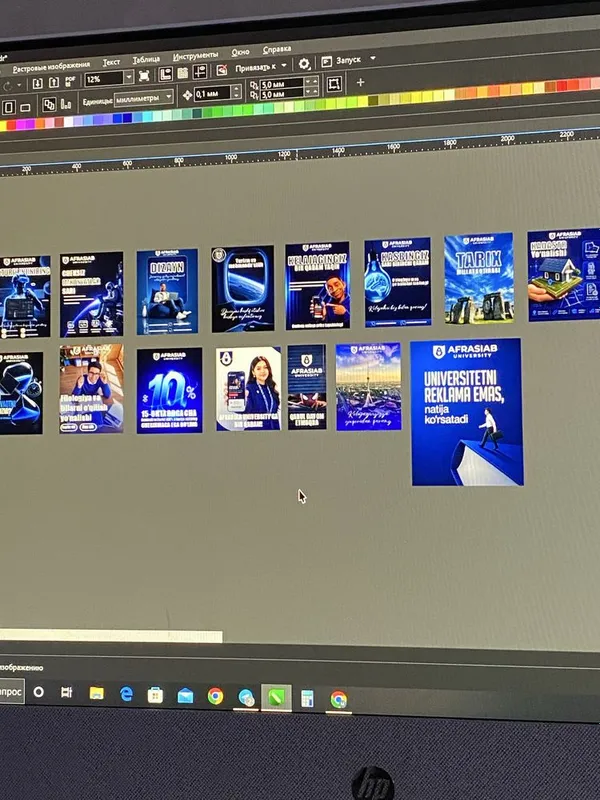Click the Import icon with down arrow
This screenshot has height=800, width=600.
tap(38, 83)
